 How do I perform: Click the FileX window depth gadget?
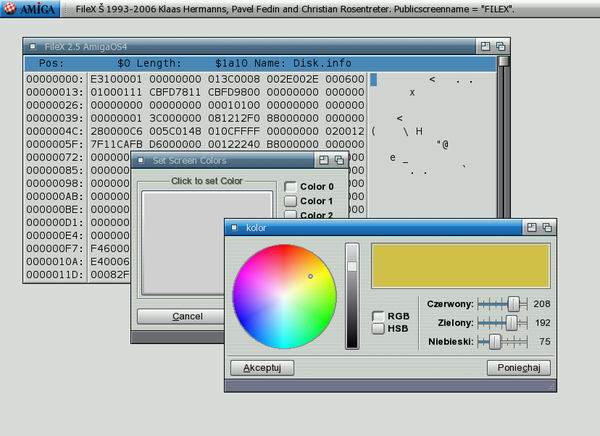pyautogui.click(x=502, y=46)
